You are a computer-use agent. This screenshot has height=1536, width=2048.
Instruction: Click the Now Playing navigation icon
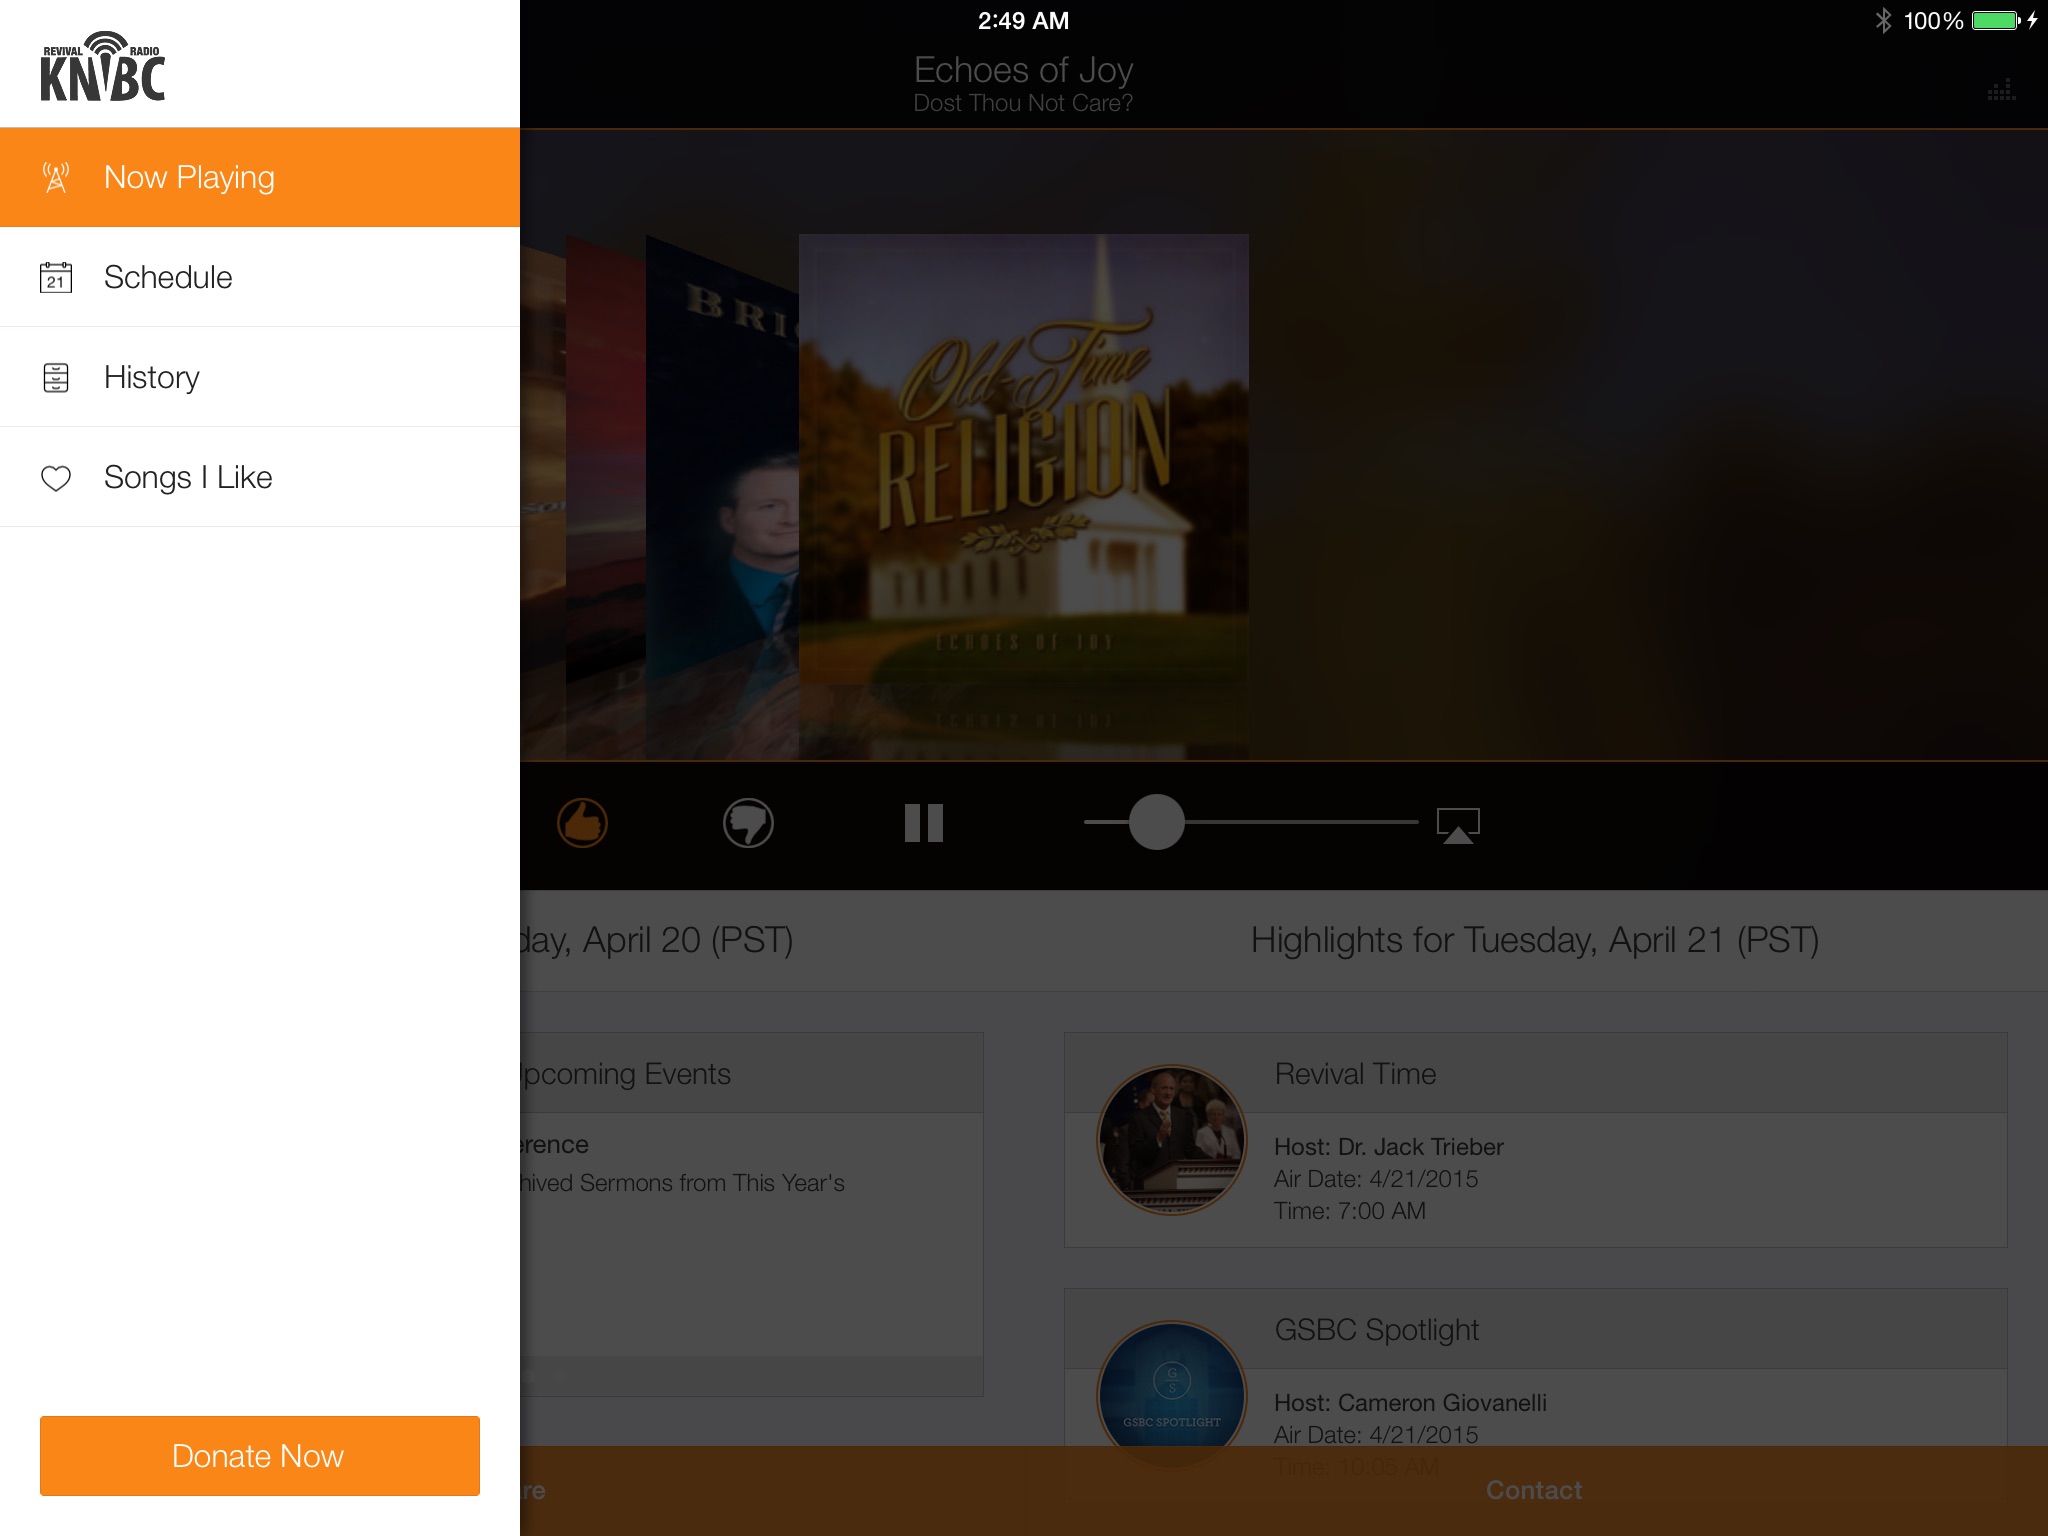coord(56,177)
